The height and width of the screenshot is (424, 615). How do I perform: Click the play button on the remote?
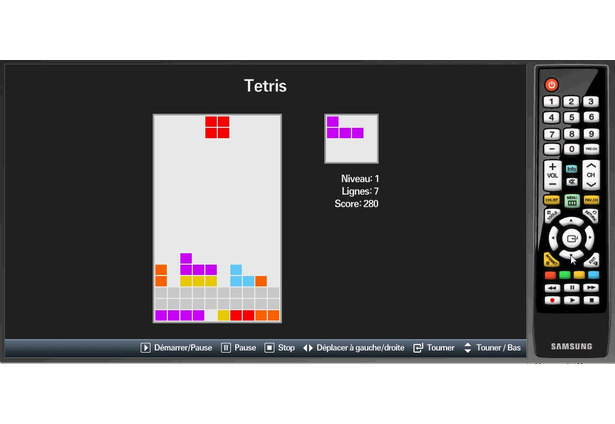point(572,300)
